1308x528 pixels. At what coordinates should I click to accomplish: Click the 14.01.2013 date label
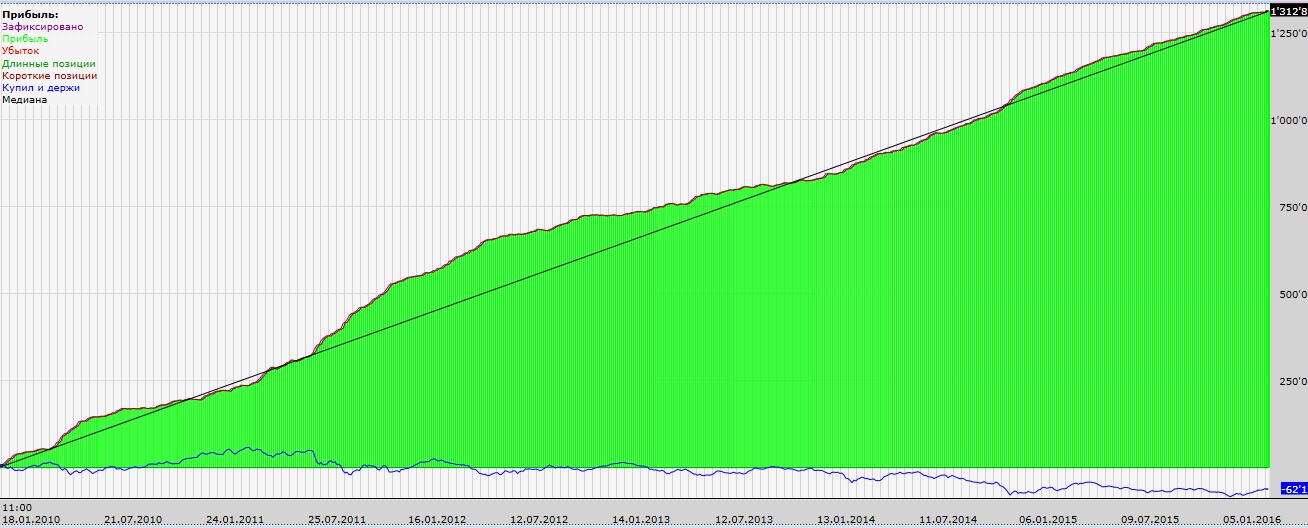[x=642, y=520]
